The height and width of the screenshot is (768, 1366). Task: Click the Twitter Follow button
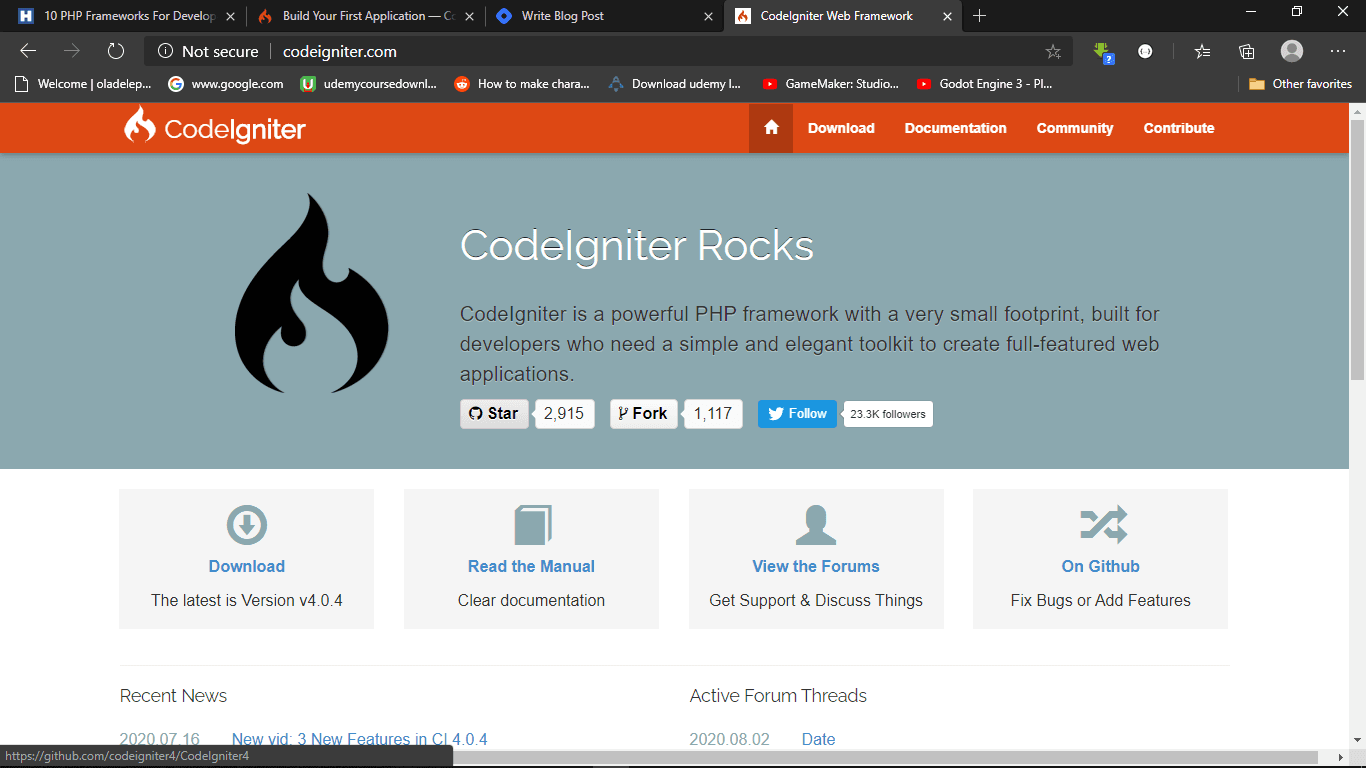coord(797,413)
